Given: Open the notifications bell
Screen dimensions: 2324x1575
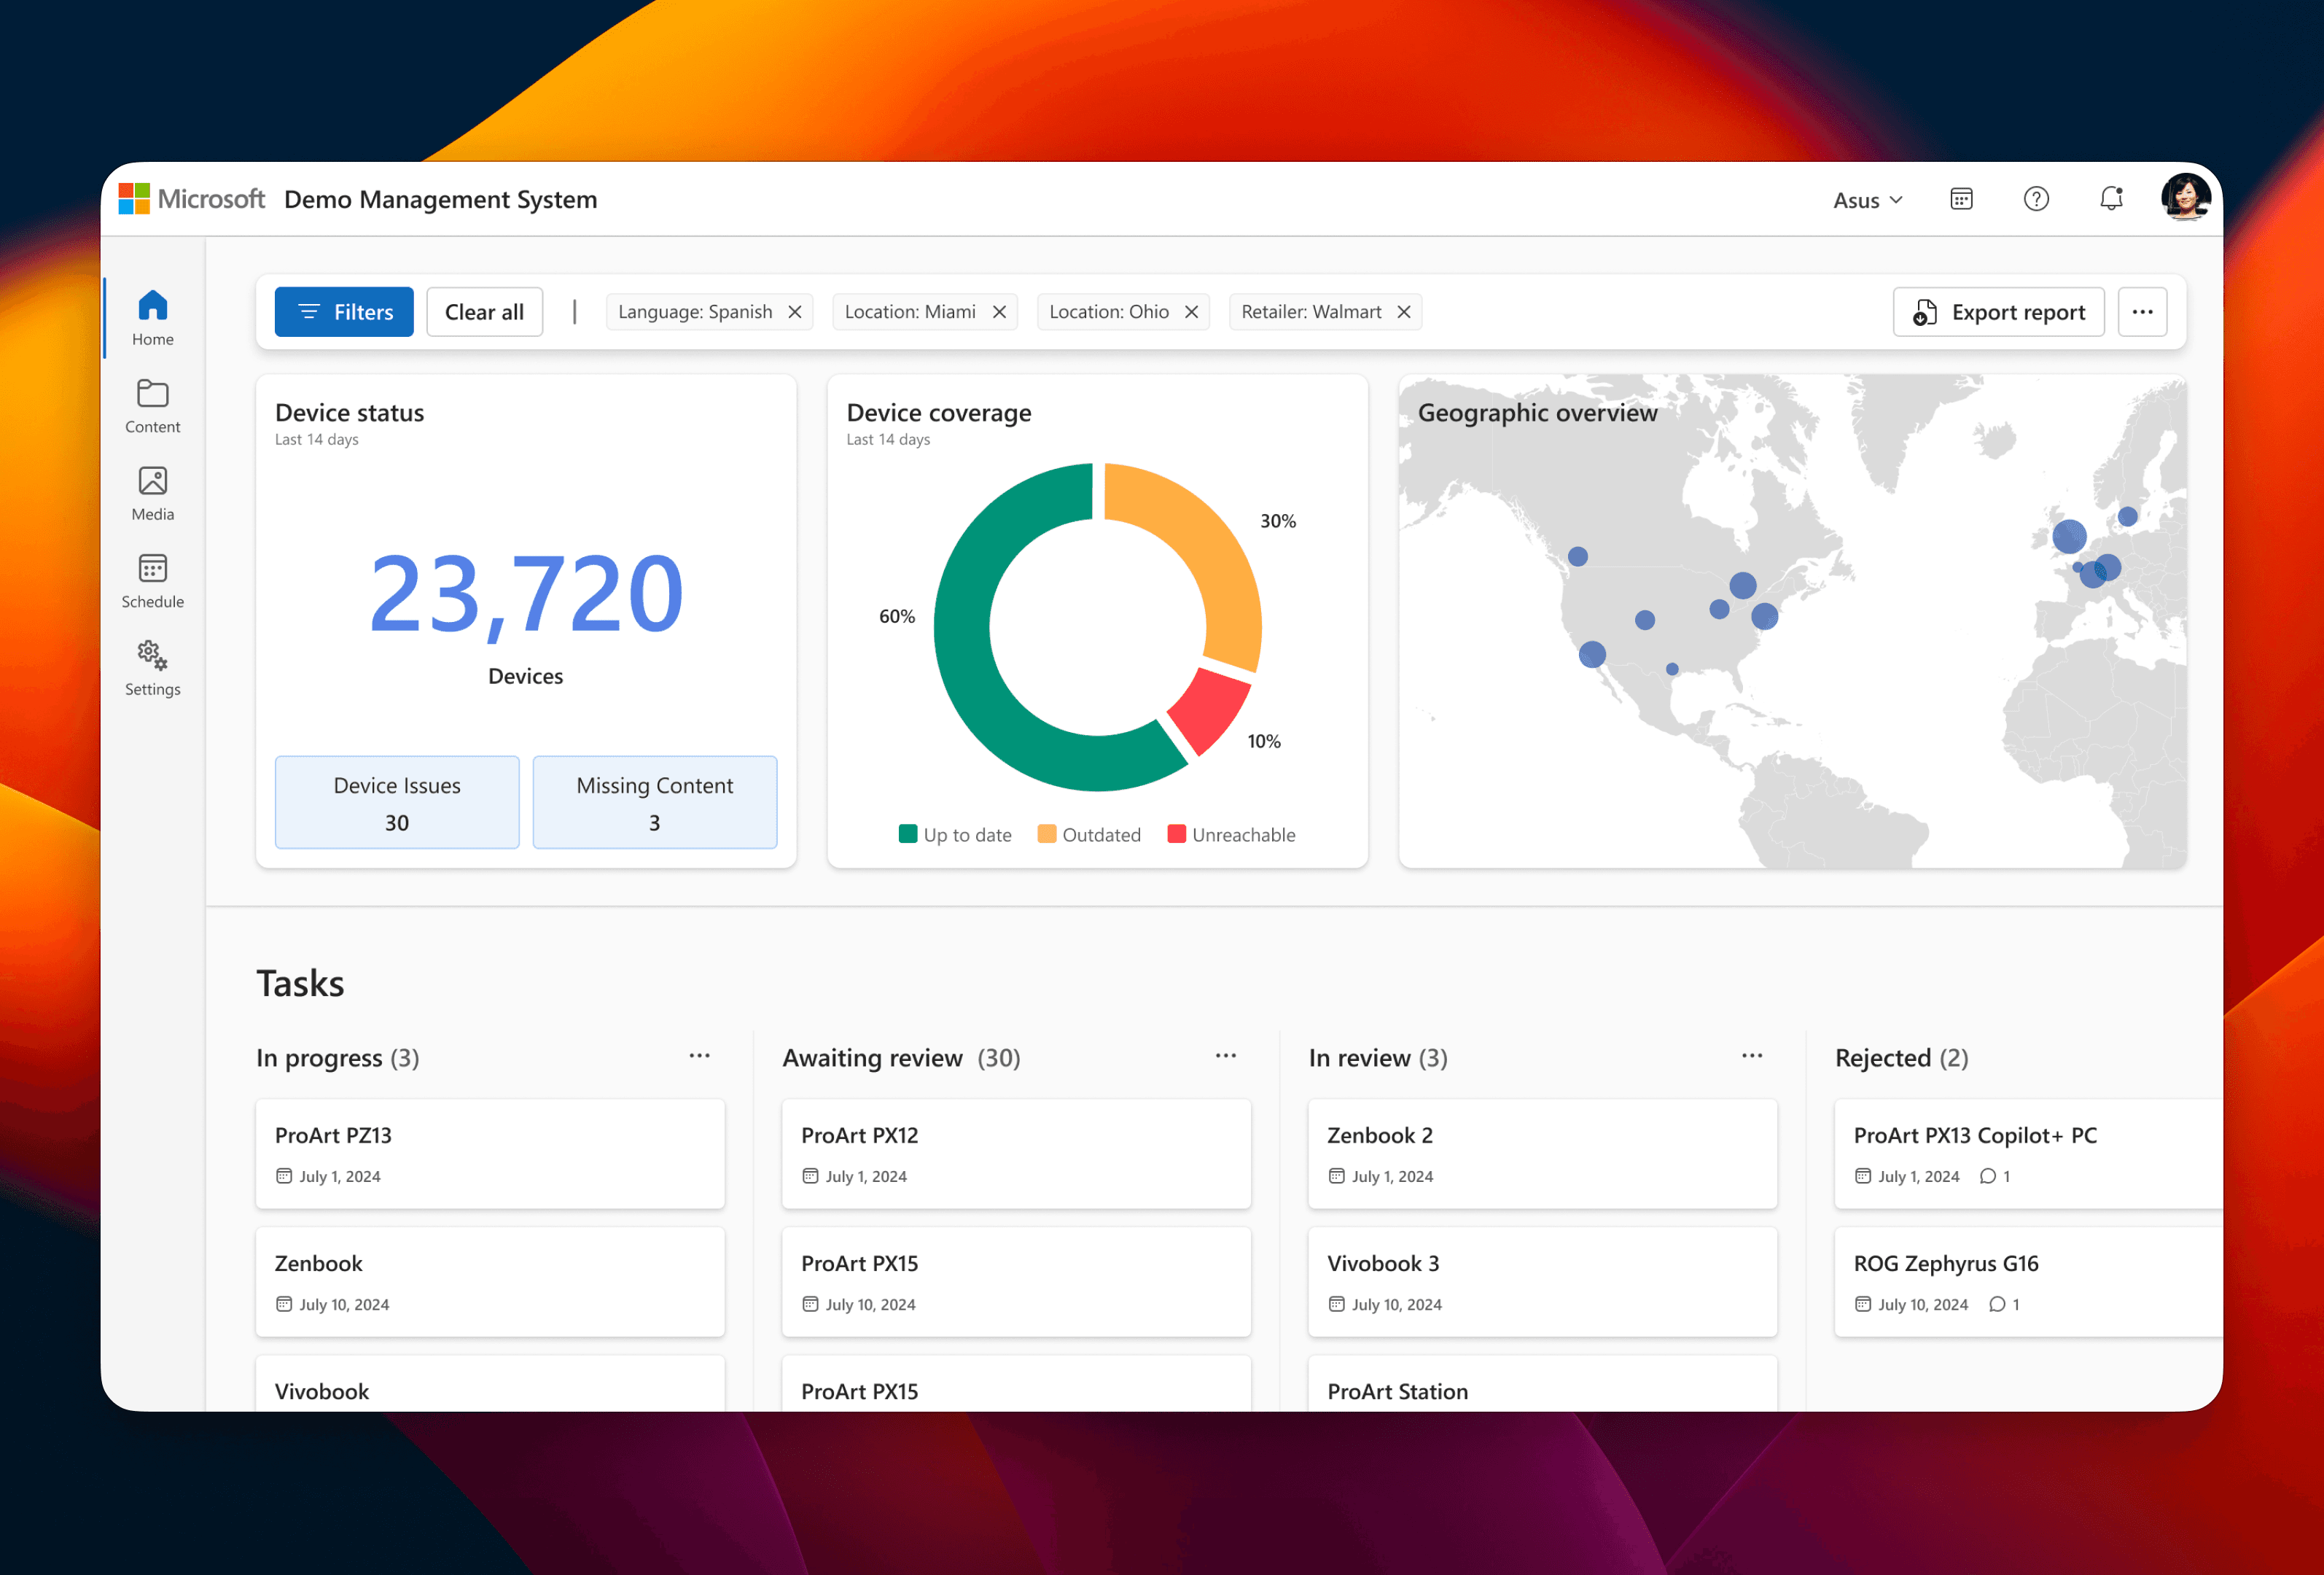Looking at the screenshot, I should pos(2110,199).
